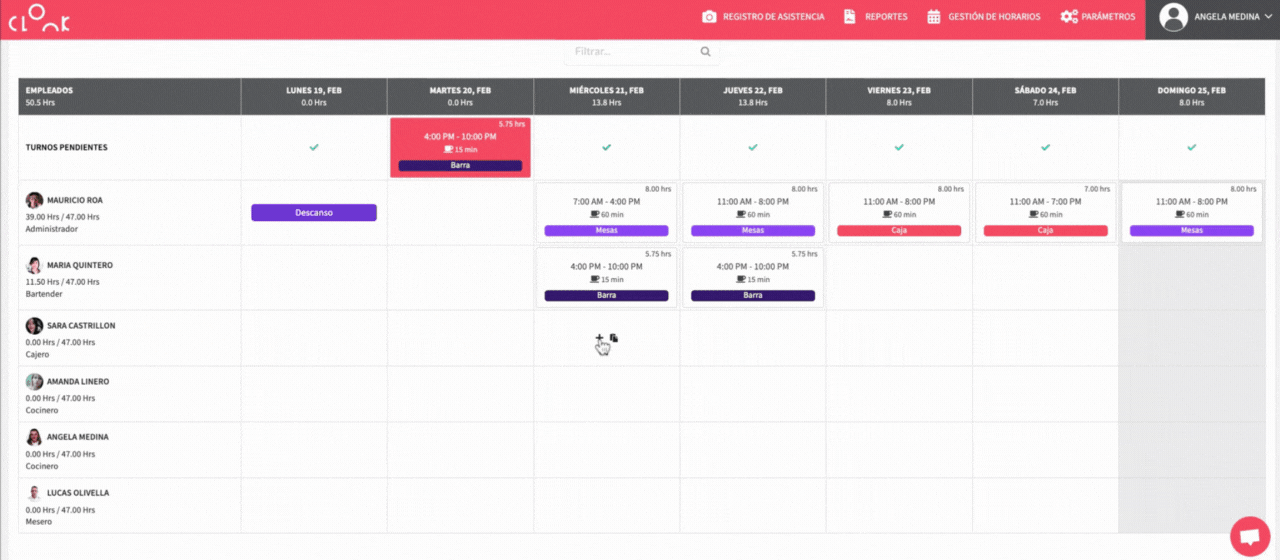The image size is (1280, 560).
Task: Click Monday's pending-shifts green checkmark
Action: [x=314, y=147]
